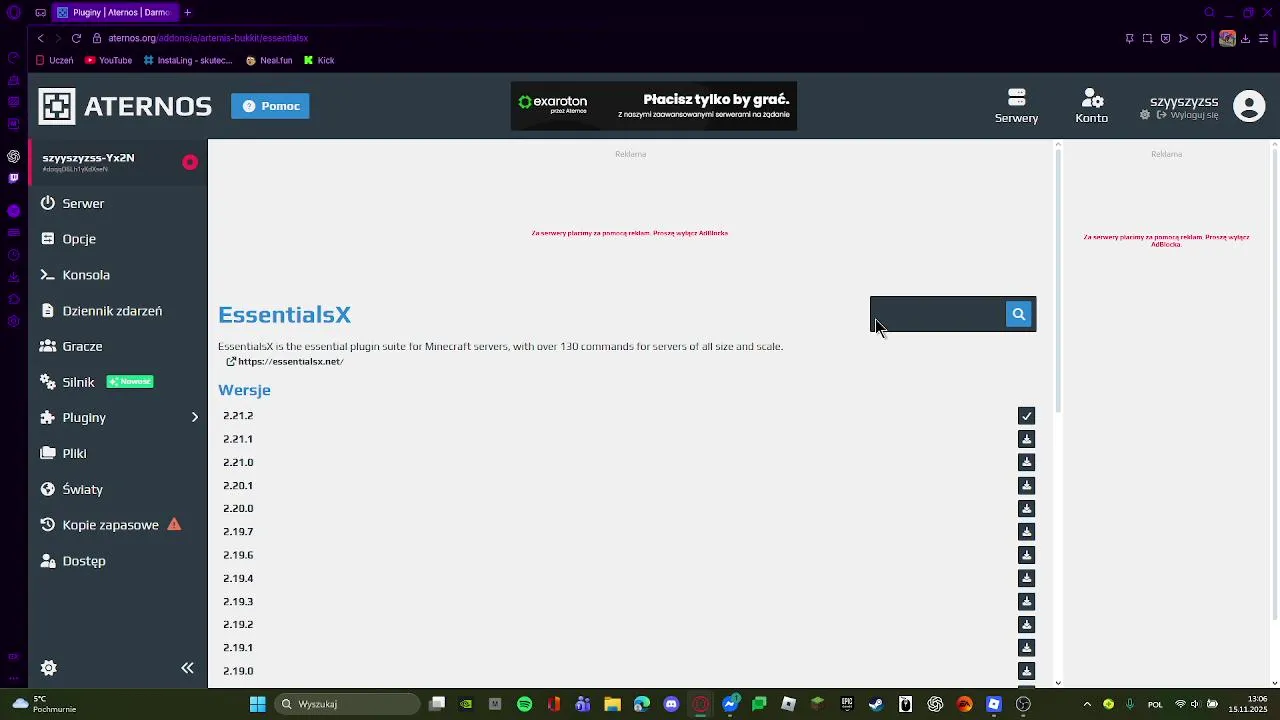1280x720 pixels.
Task: Download EssentialsX version 2.19.6
Action: pos(1026,555)
